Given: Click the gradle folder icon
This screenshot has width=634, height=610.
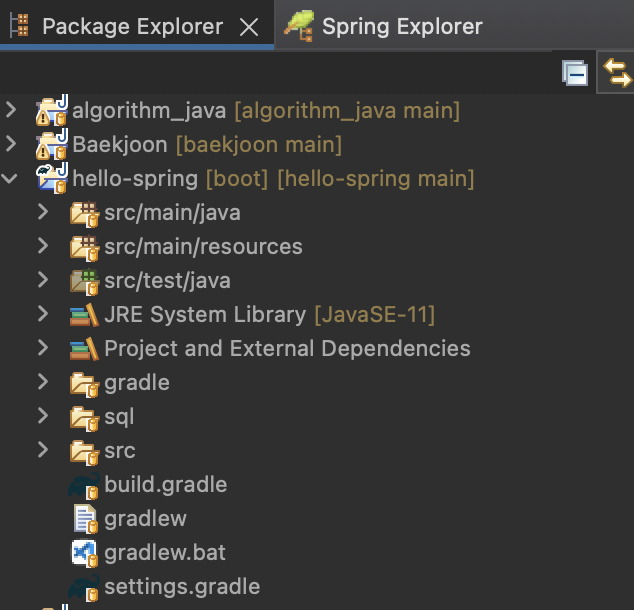Looking at the screenshot, I should (x=84, y=384).
